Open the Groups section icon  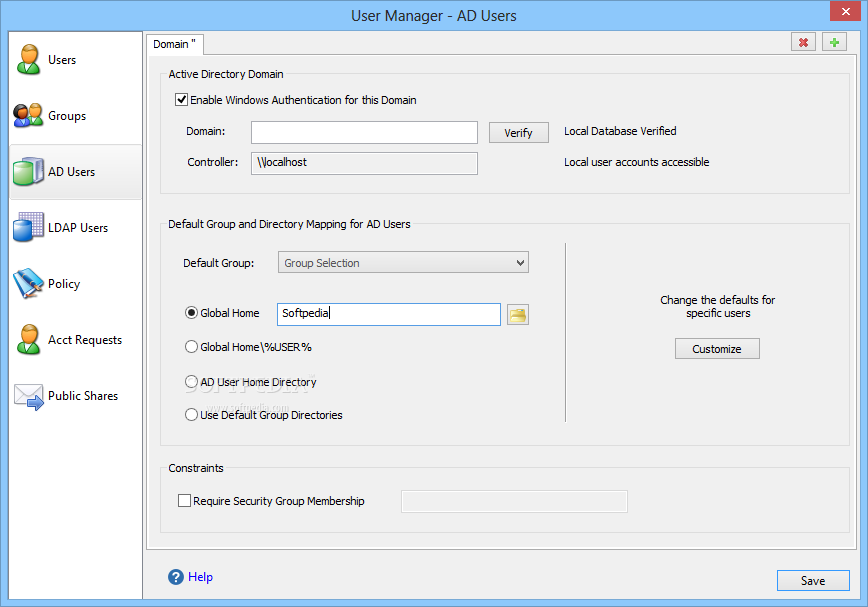[x=28, y=115]
